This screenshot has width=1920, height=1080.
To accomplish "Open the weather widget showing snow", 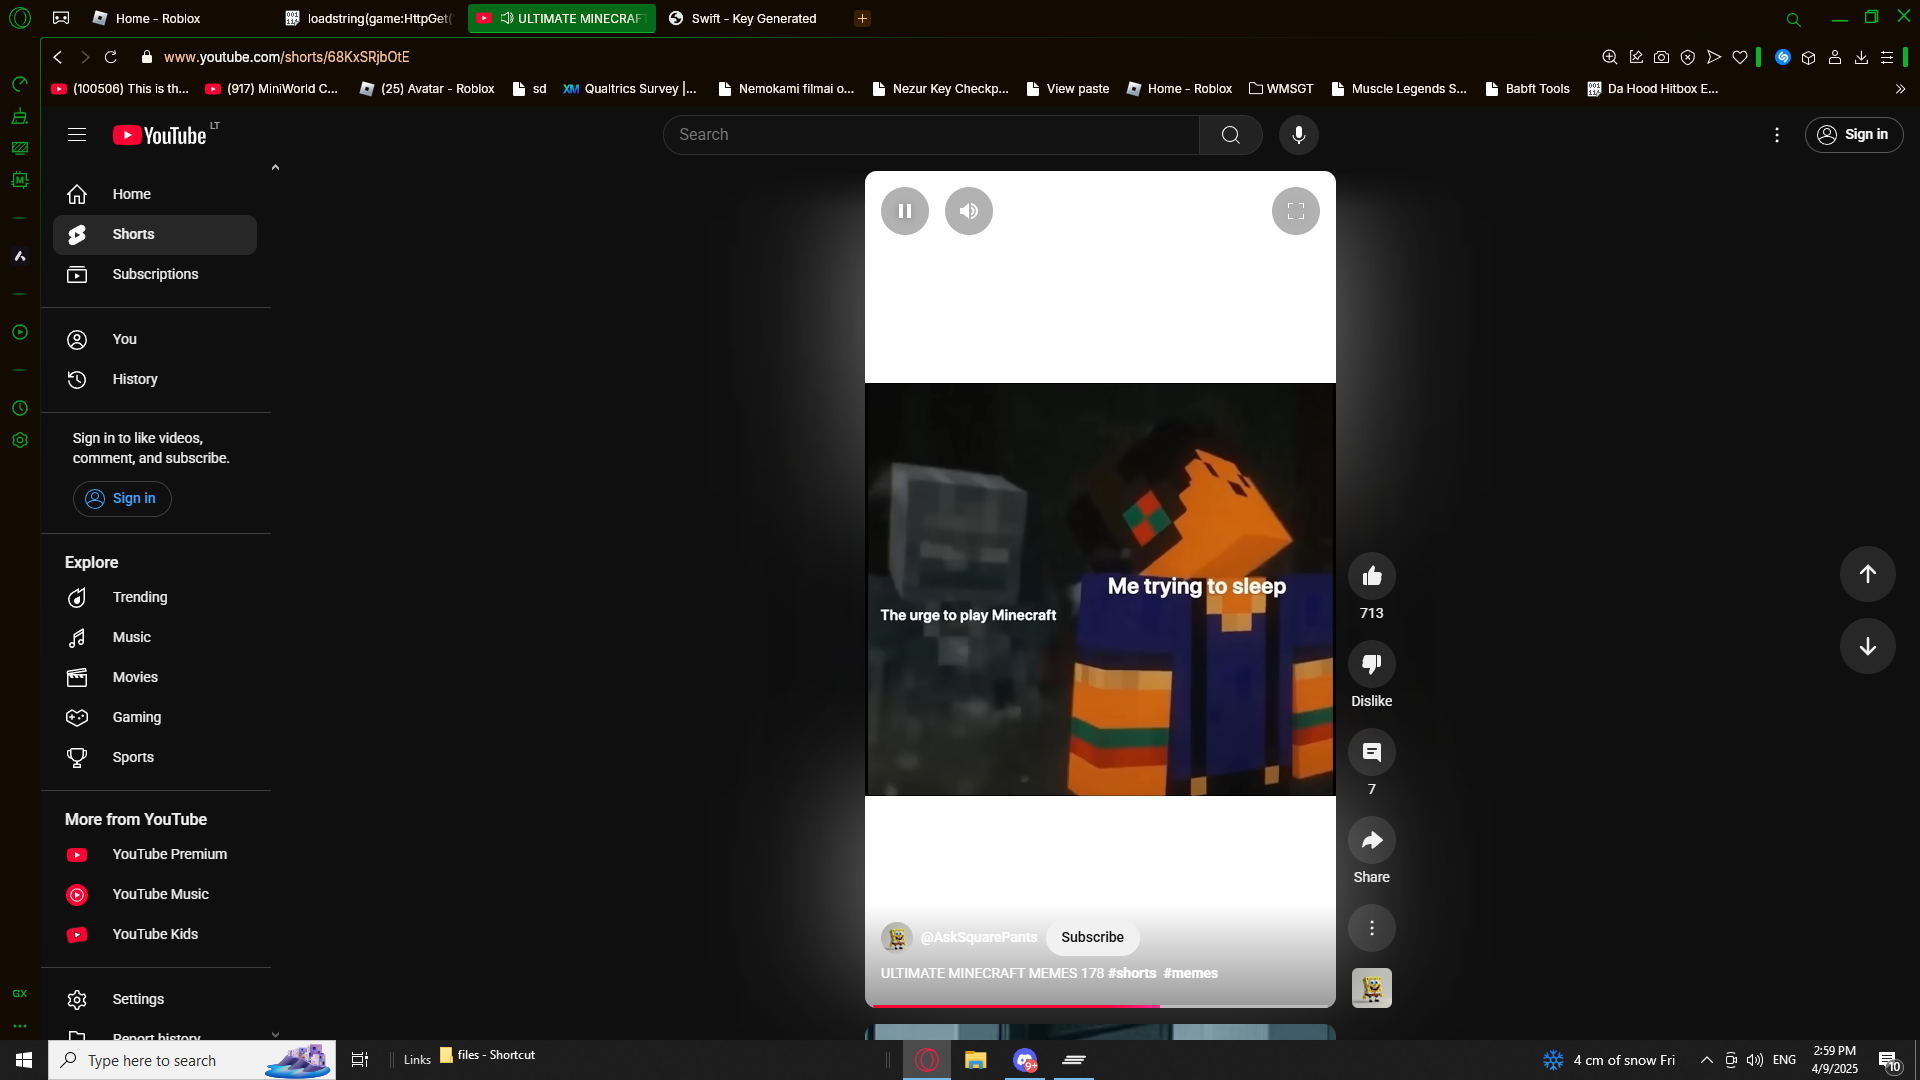I will (x=1608, y=1060).
